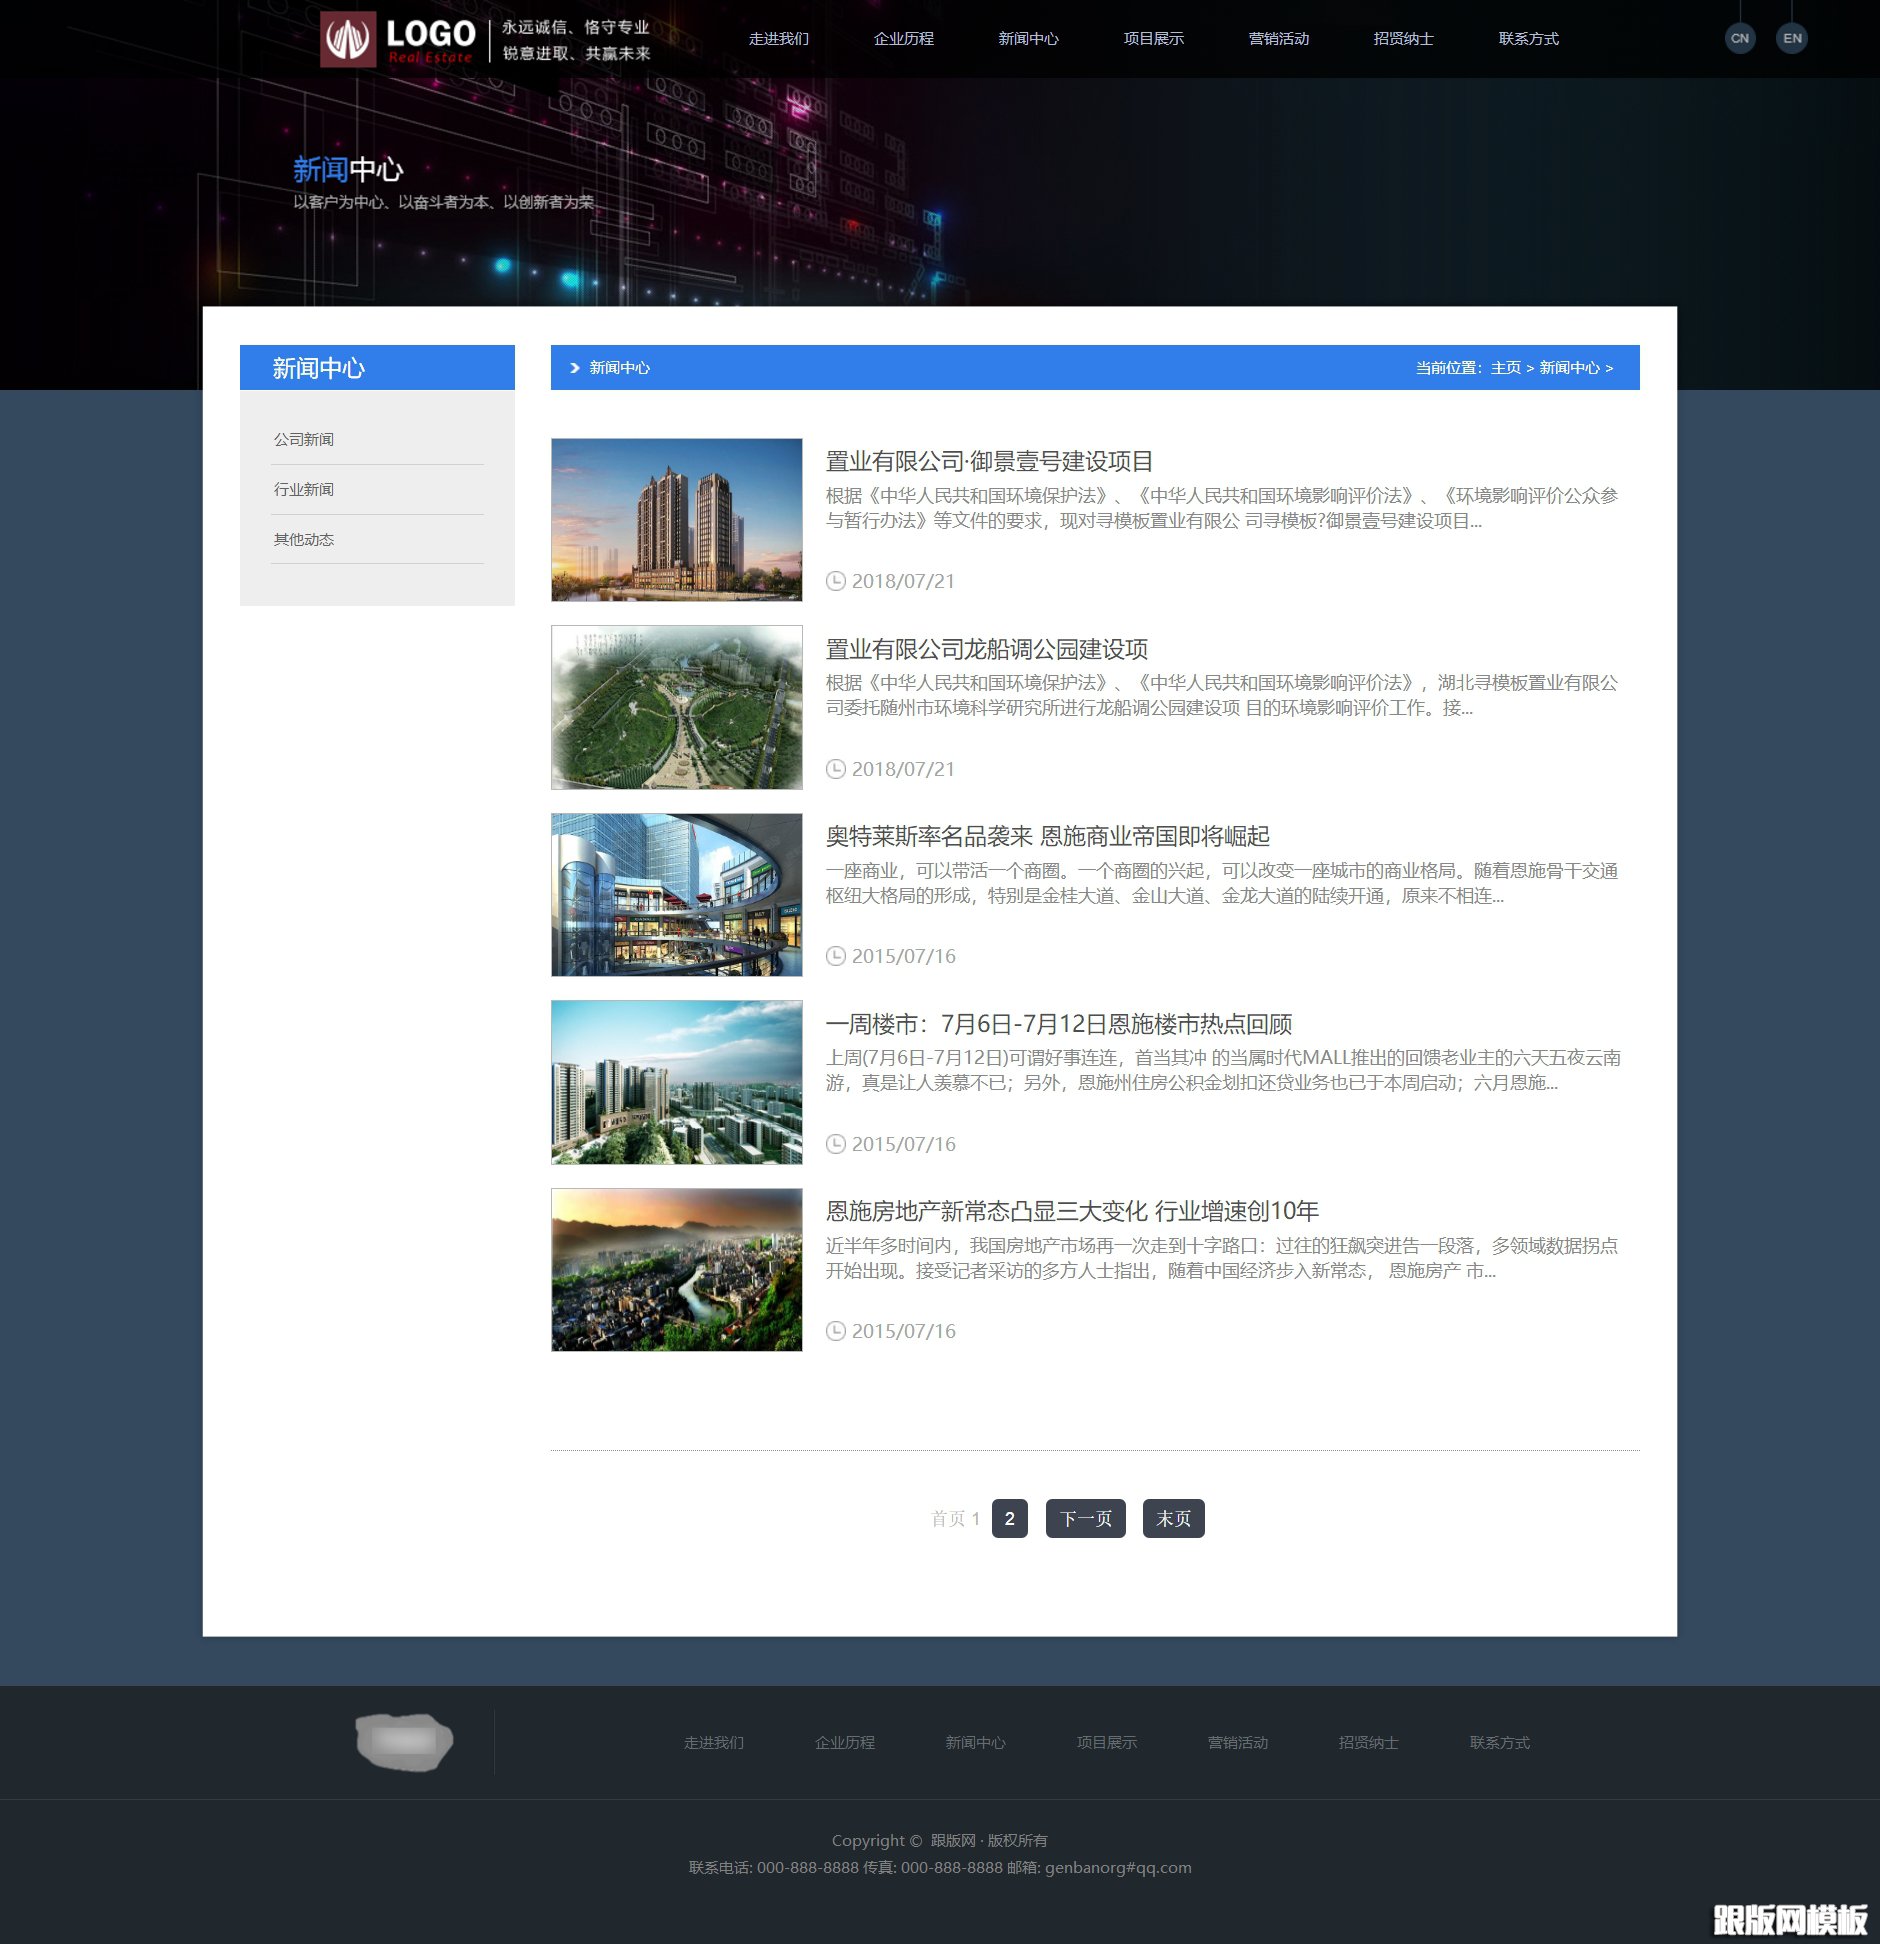
Task: Click the 下一页 pagination button
Action: tap(1085, 1518)
